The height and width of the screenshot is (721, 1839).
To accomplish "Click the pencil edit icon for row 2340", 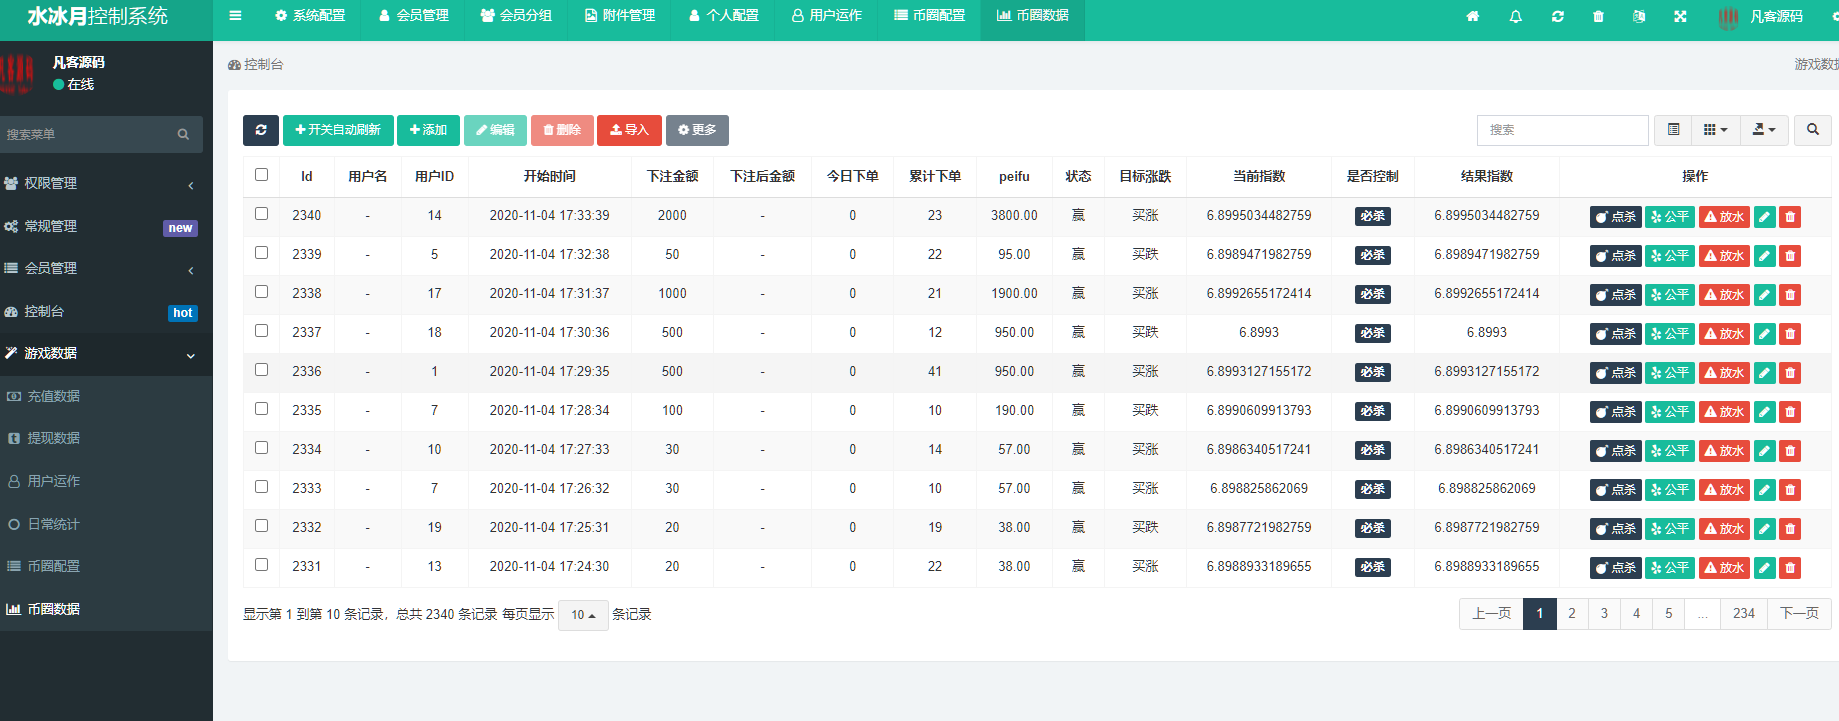I will pyautogui.click(x=1764, y=217).
